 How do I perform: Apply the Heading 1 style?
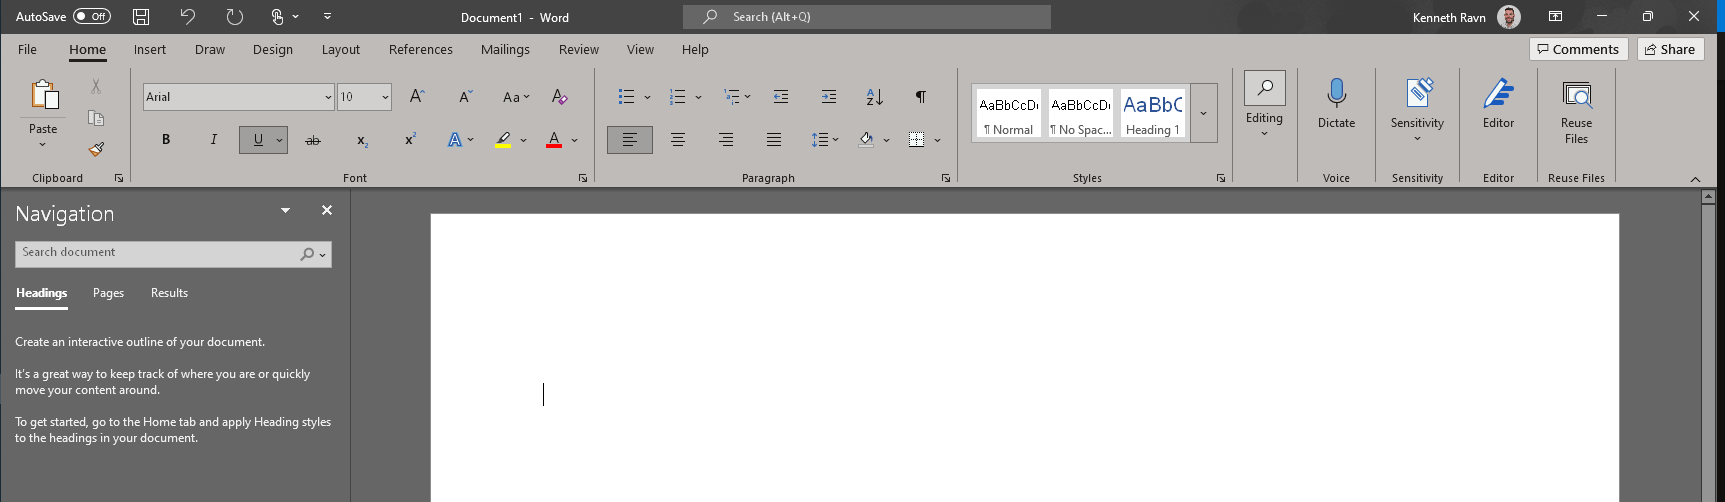[1153, 113]
